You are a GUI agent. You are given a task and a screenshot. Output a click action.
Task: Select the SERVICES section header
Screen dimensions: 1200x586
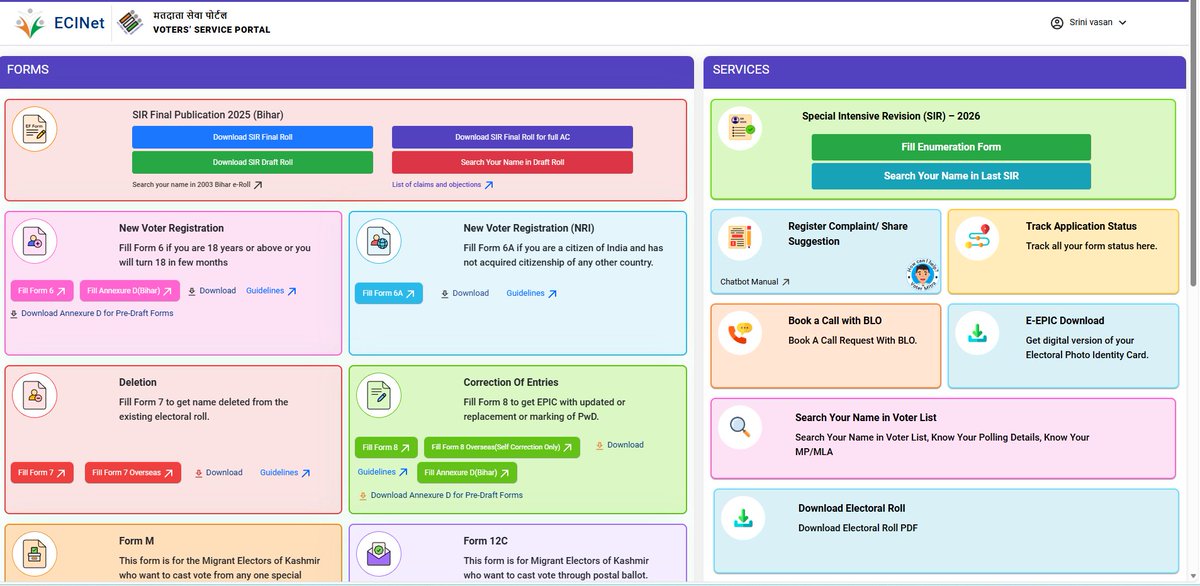[945, 71]
